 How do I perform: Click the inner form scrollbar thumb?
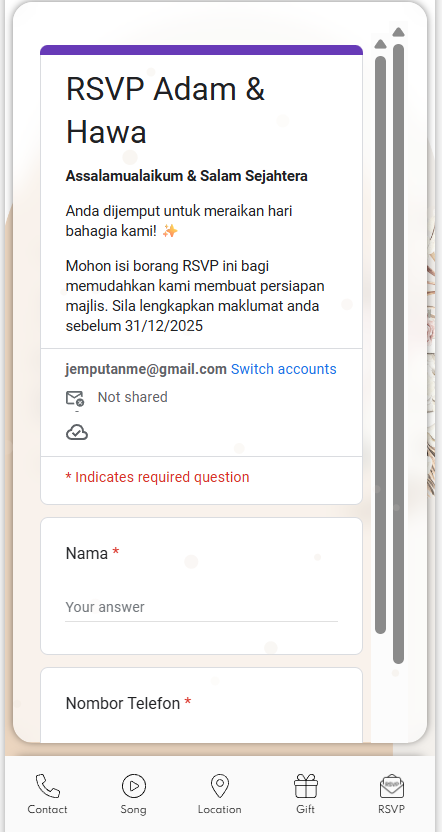tap(380, 345)
